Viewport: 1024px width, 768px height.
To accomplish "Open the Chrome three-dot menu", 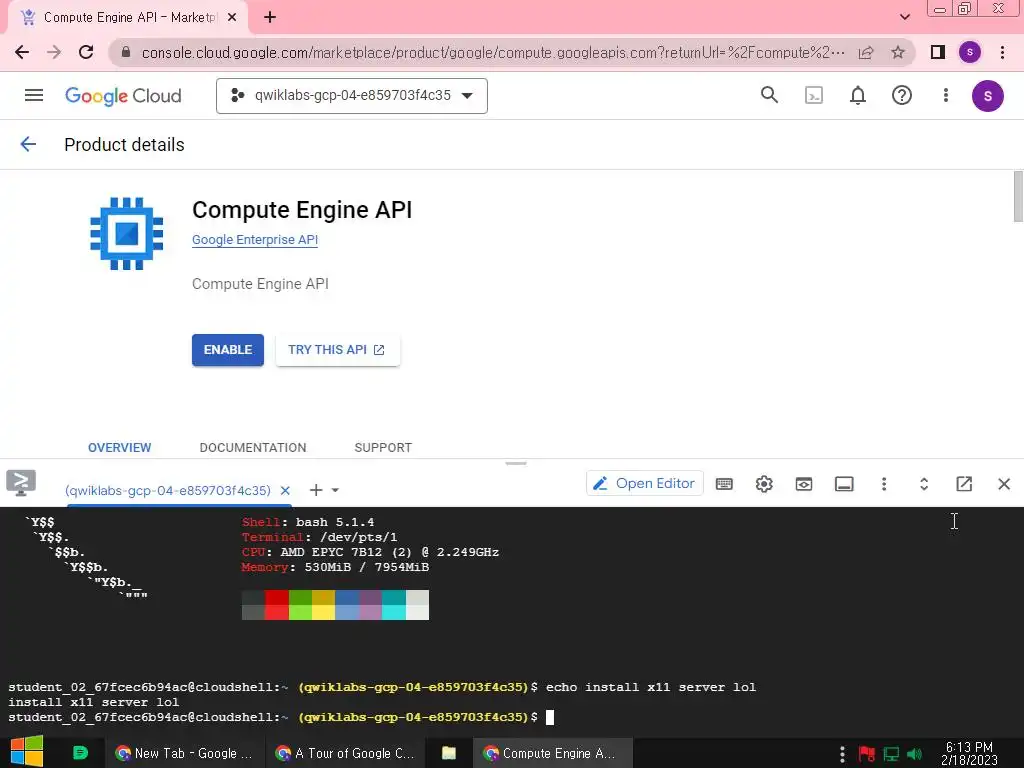I will tap(1002, 52).
